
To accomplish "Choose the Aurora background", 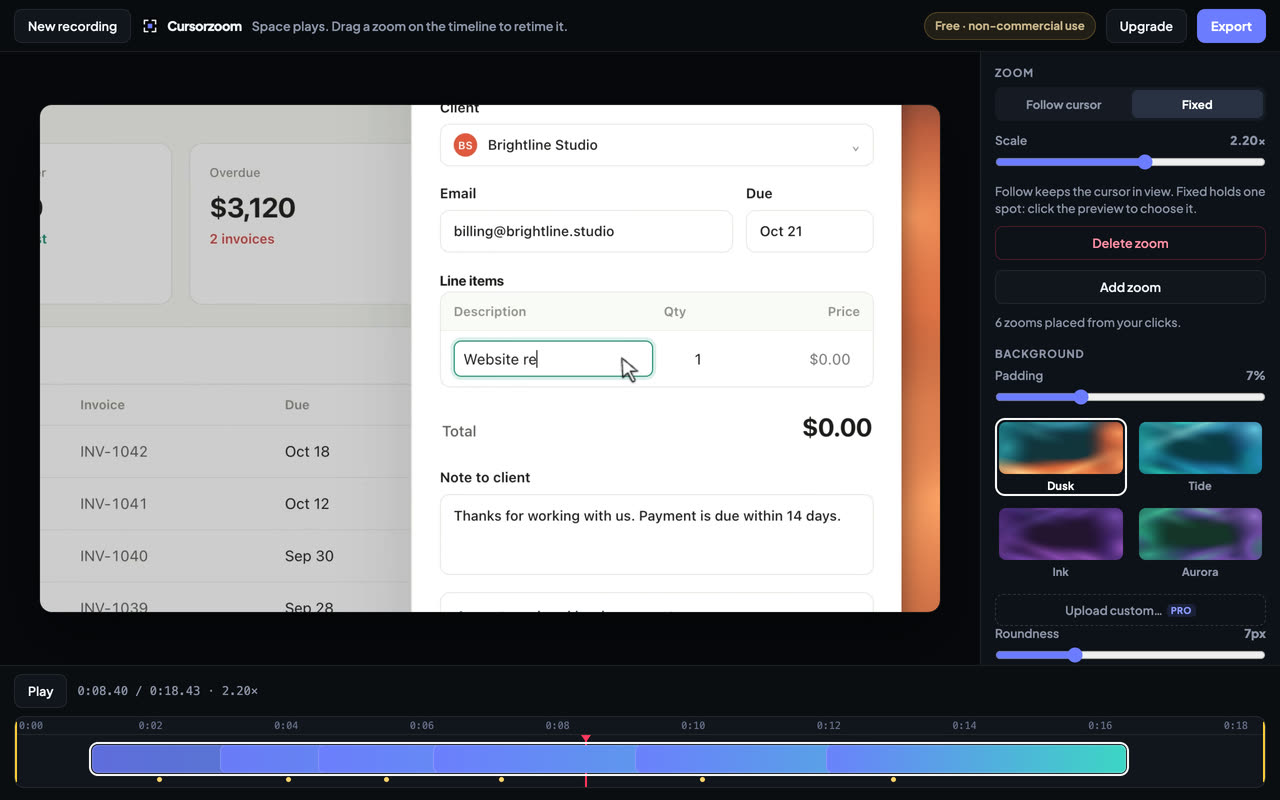I will coord(1200,543).
